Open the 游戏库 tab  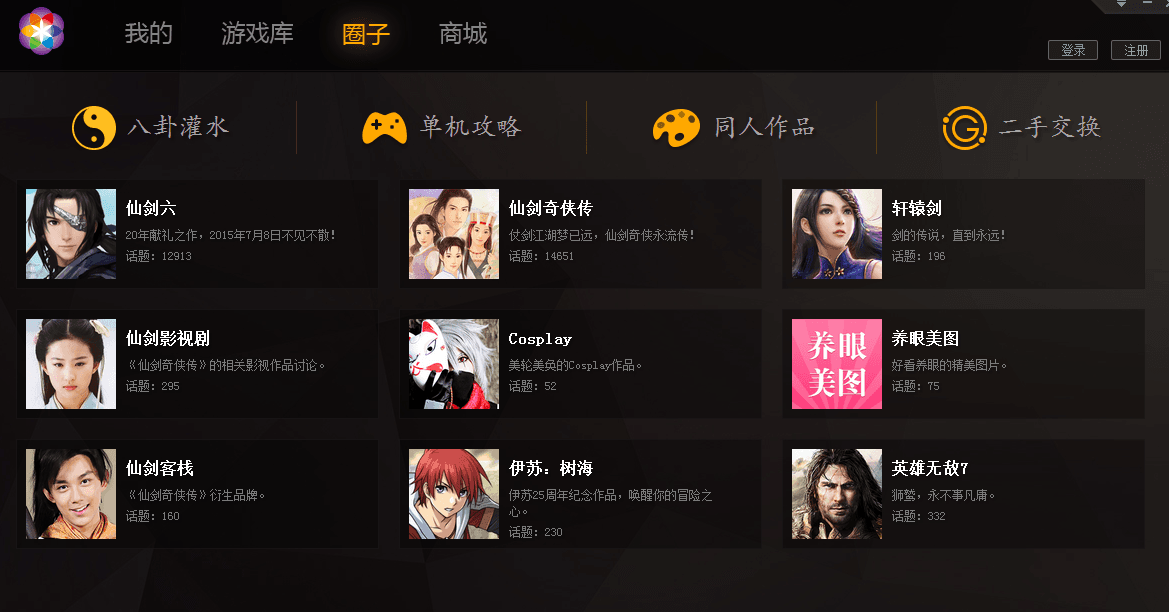(257, 34)
